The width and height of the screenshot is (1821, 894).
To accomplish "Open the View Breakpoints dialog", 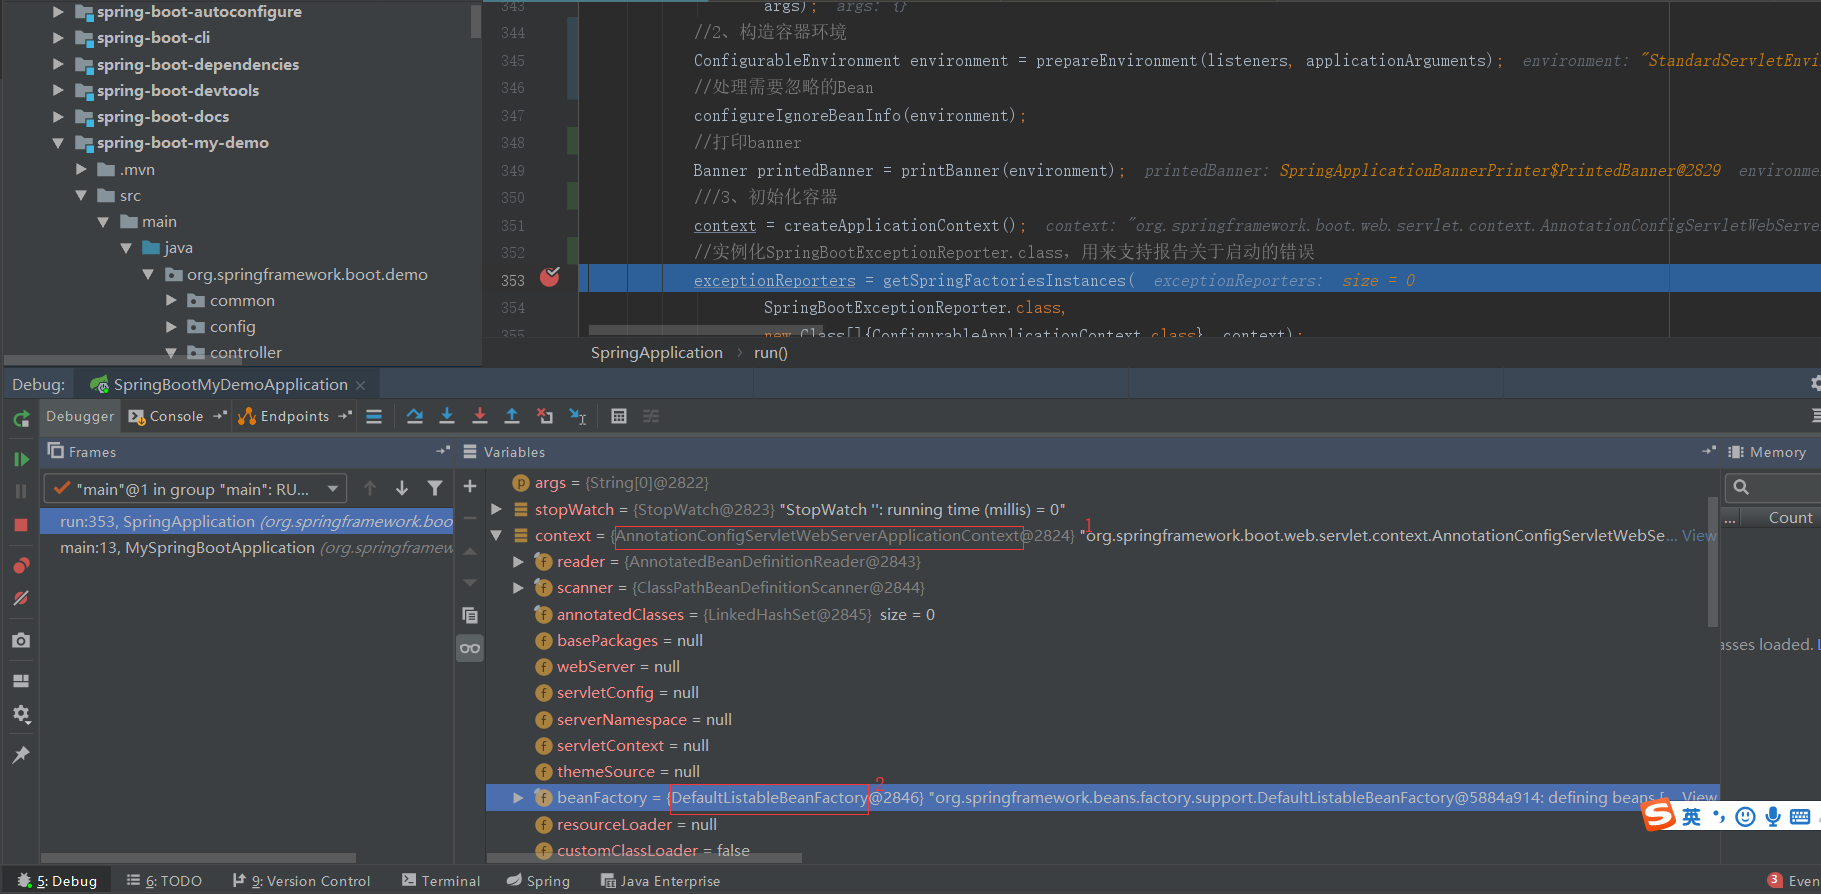I will 21,566.
